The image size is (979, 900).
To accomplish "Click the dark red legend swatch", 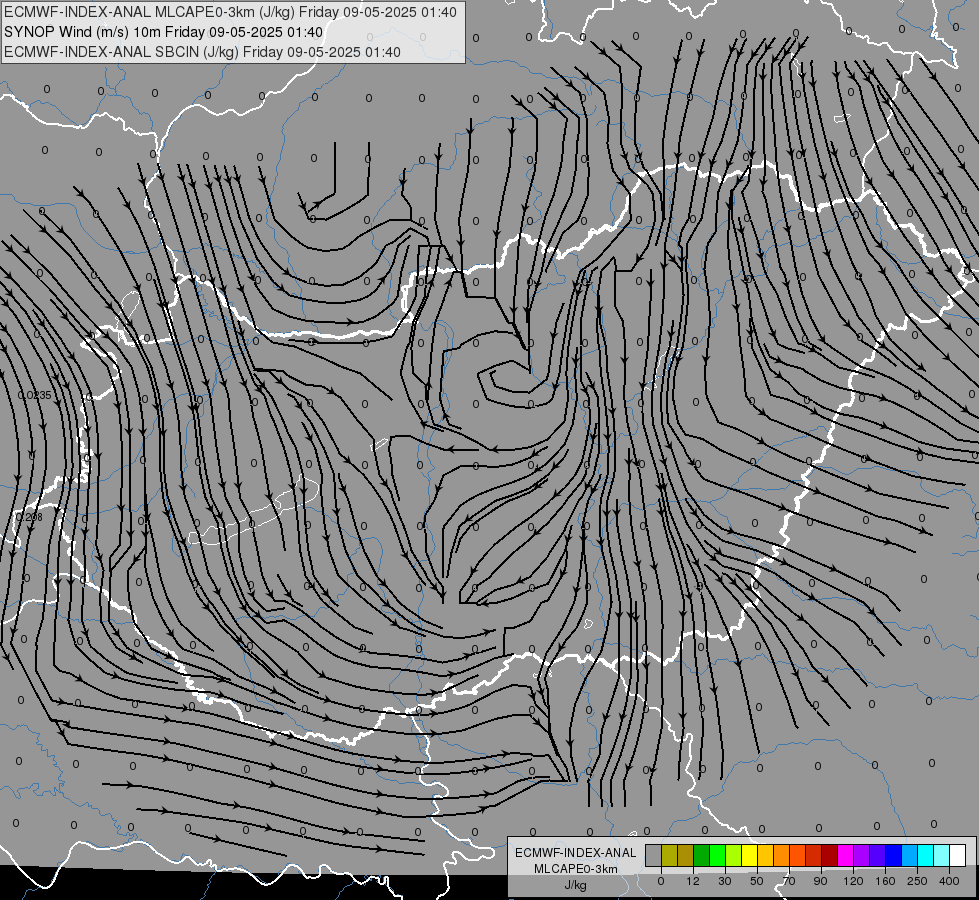I will (x=830, y=855).
